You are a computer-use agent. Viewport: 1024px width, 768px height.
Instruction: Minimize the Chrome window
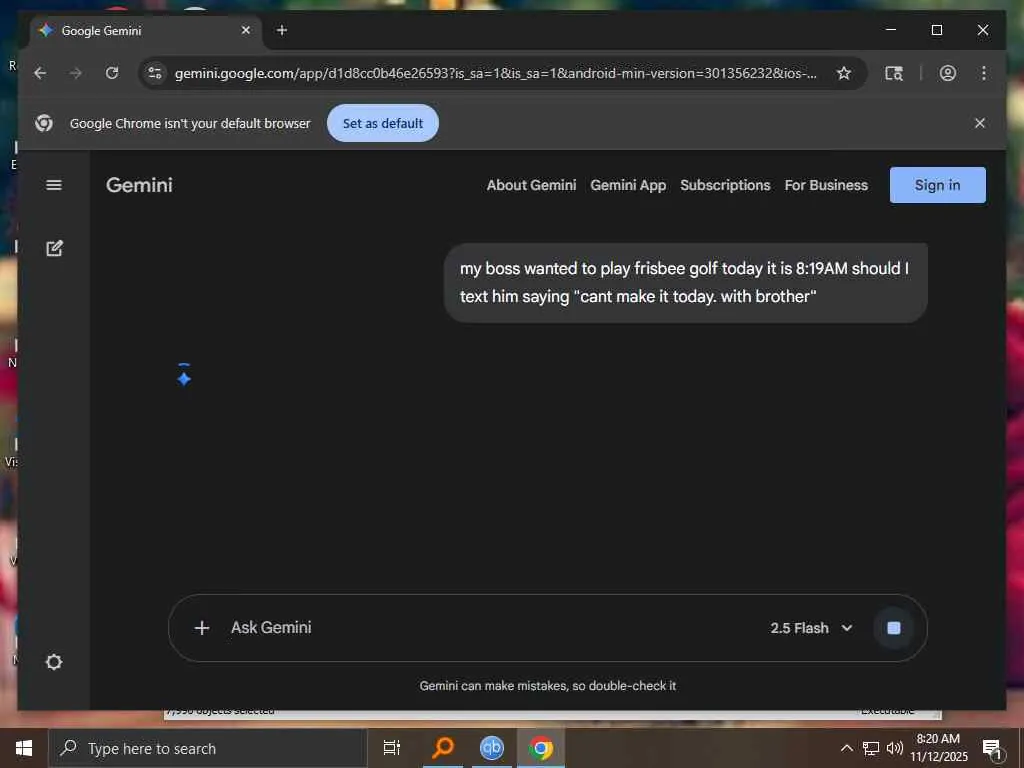pyautogui.click(x=891, y=30)
